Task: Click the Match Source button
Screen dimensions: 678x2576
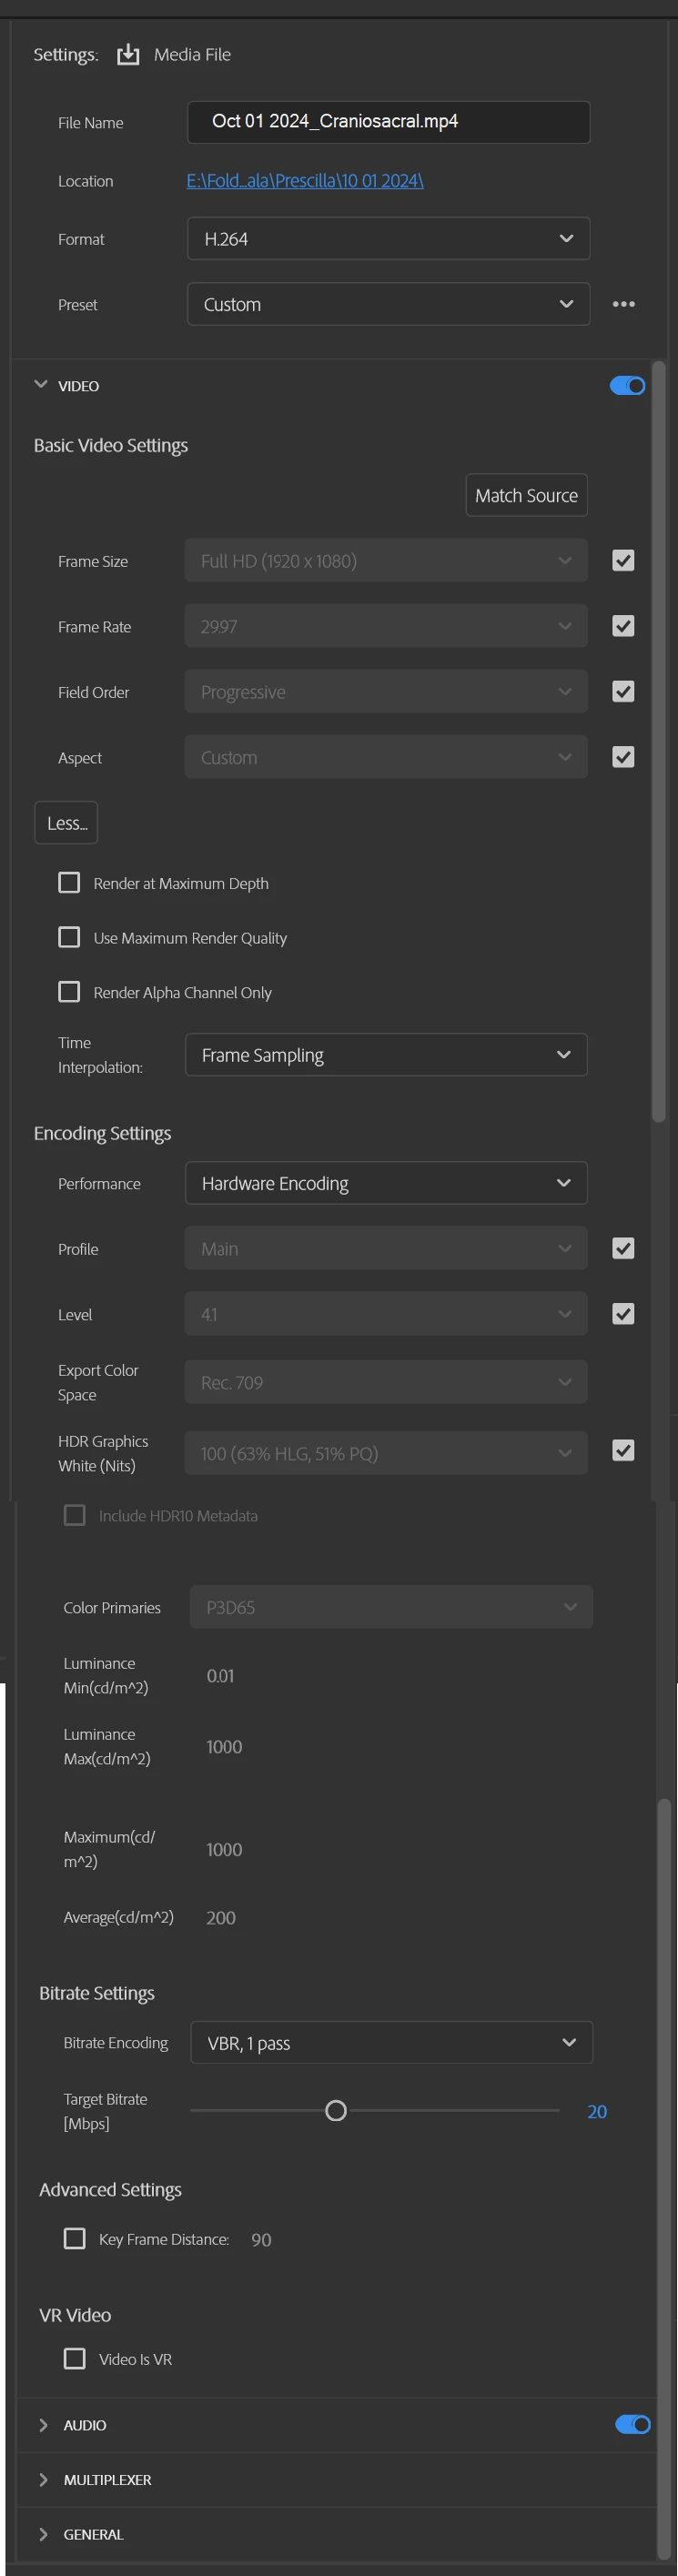Action: tap(526, 495)
